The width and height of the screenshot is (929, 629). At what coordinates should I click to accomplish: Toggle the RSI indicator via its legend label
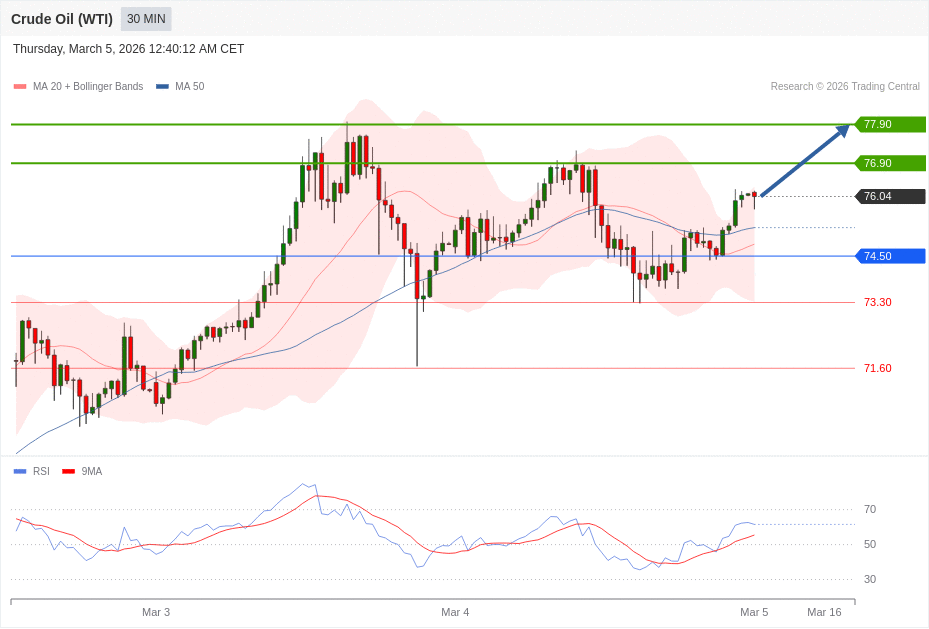click(41, 471)
